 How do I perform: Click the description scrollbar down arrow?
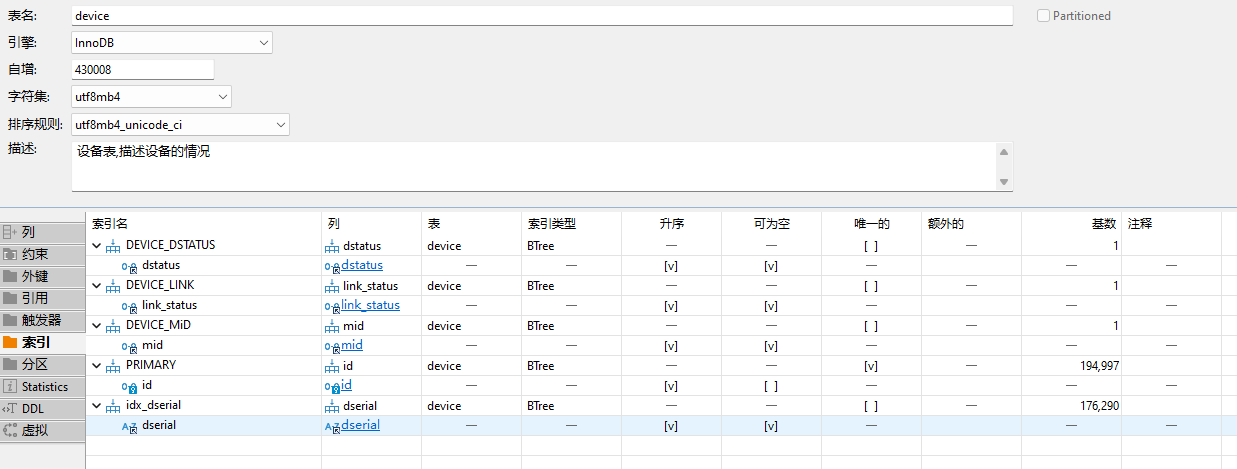pyautogui.click(x=1004, y=181)
